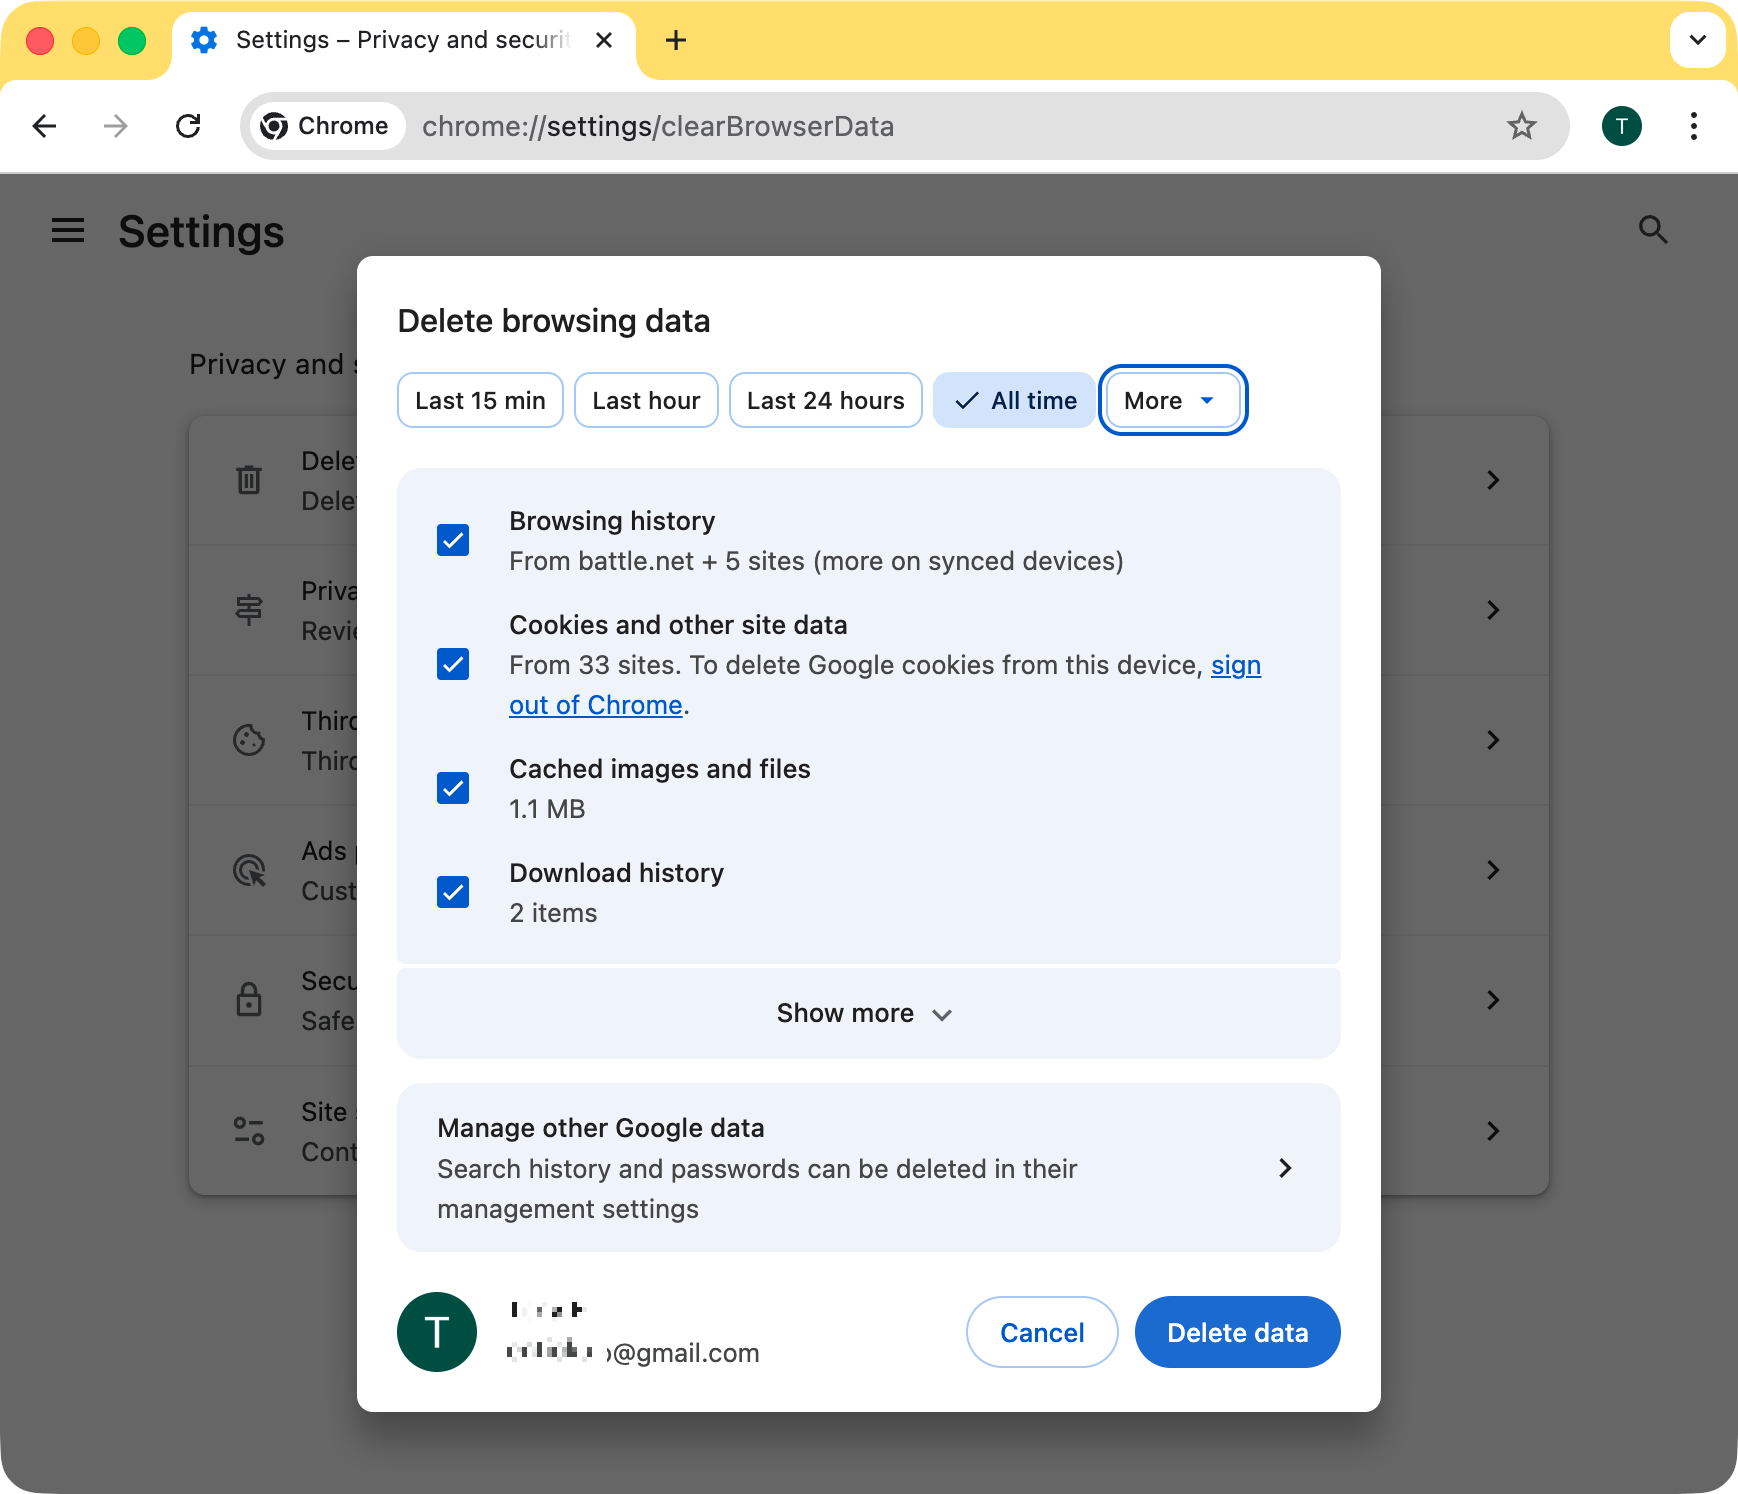Click the third-party cookies icon in Settings
This screenshot has width=1738, height=1494.
[247, 740]
